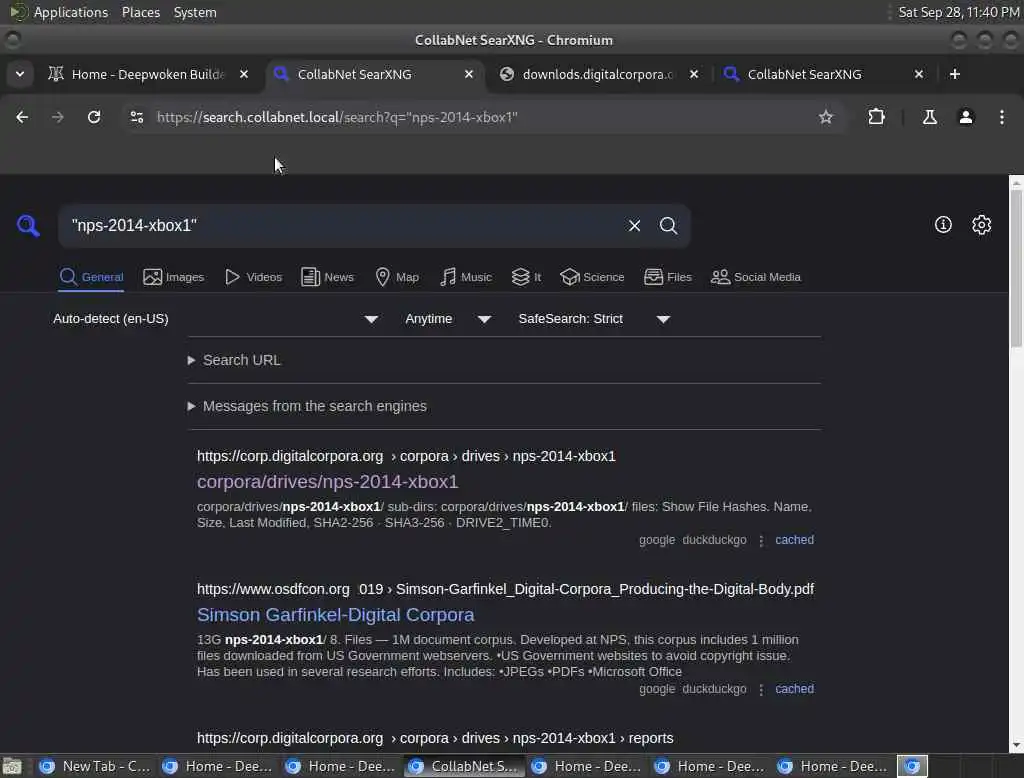The height and width of the screenshot is (778, 1024).
Task: Clear the search query with the X
Action: pos(634,225)
